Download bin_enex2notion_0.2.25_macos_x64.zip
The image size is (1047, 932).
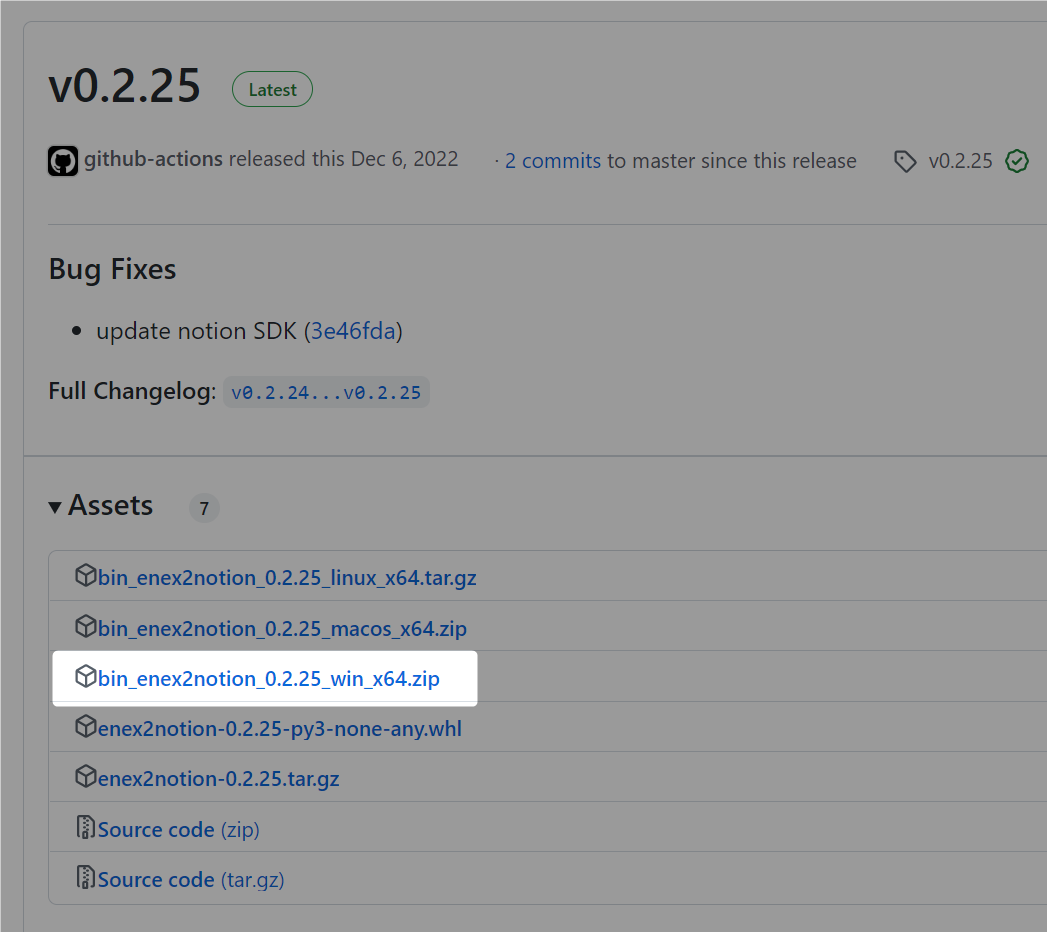pyautogui.click(x=282, y=628)
